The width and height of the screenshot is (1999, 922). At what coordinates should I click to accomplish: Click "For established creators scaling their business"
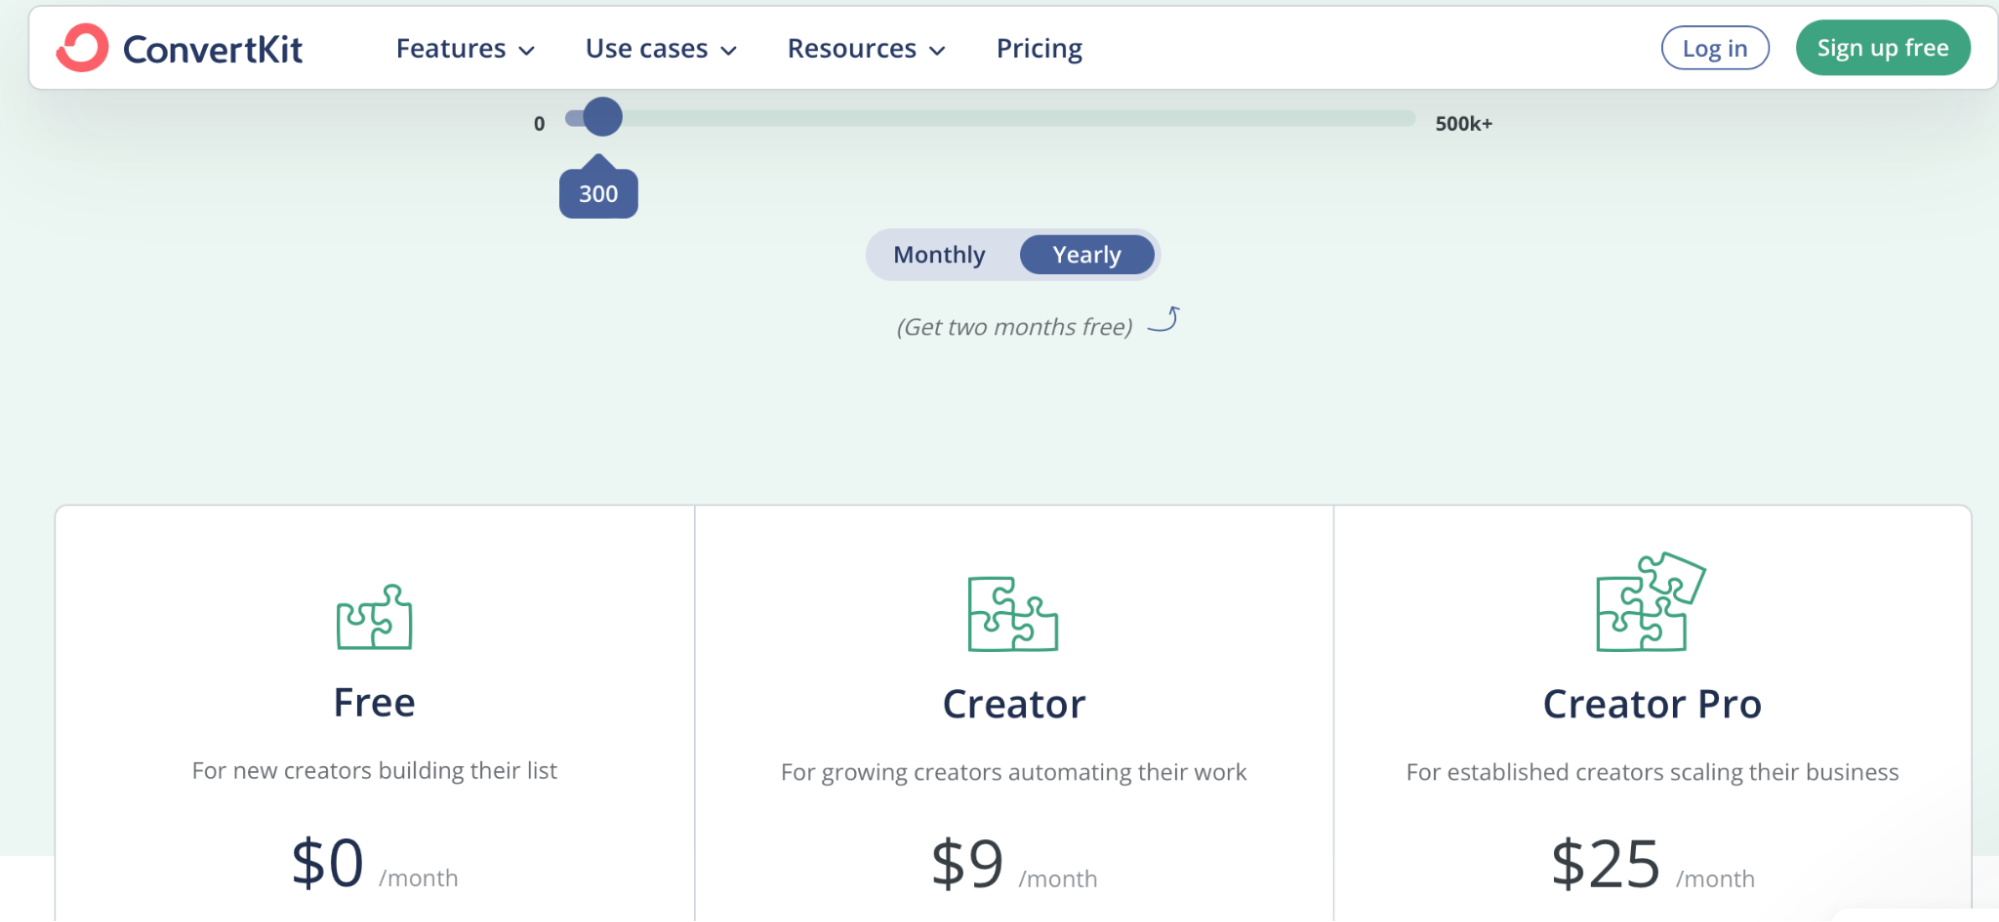coord(1652,772)
